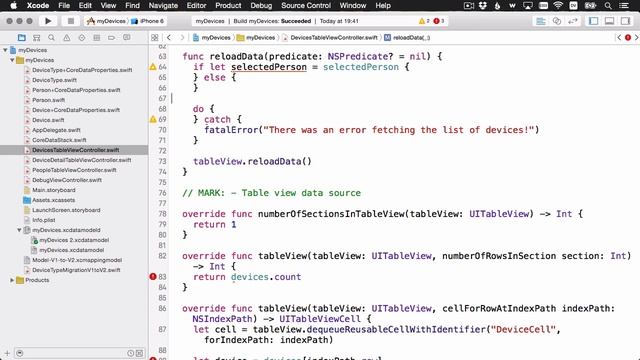This screenshot has height=360, width=640.
Task: Open the Editor menu
Action: click(196, 6)
